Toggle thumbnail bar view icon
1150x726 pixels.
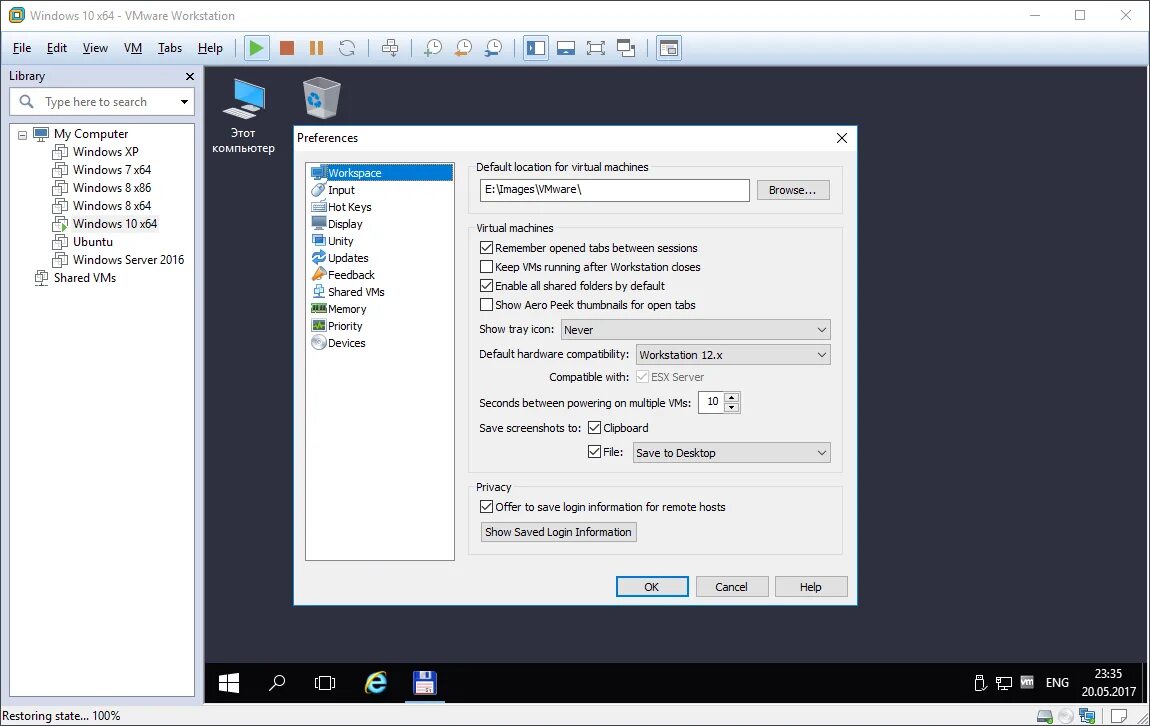tap(565, 48)
